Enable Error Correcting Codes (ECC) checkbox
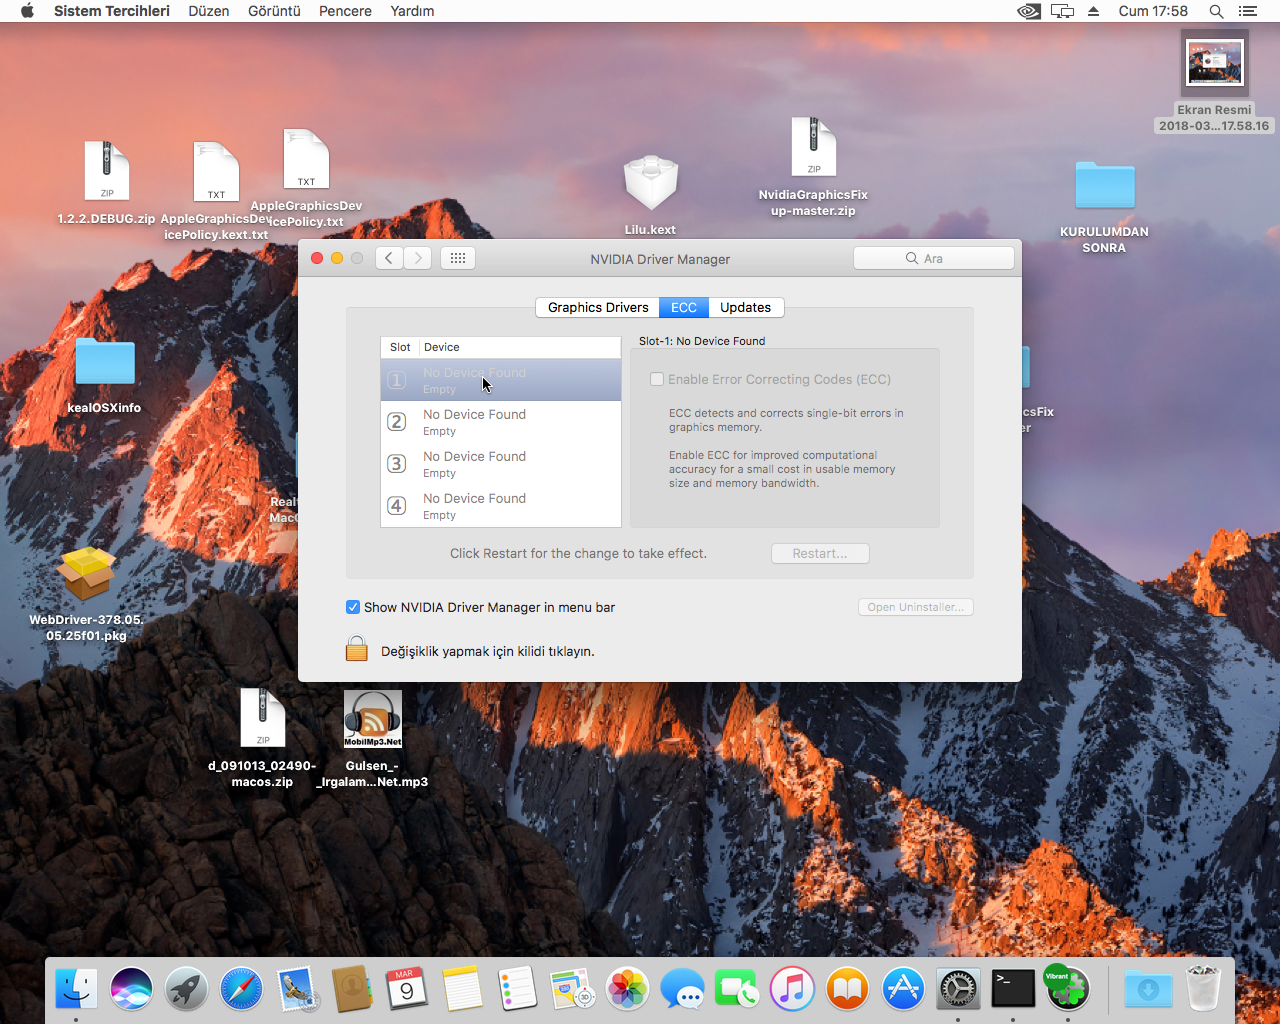 [x=657, y=379]
